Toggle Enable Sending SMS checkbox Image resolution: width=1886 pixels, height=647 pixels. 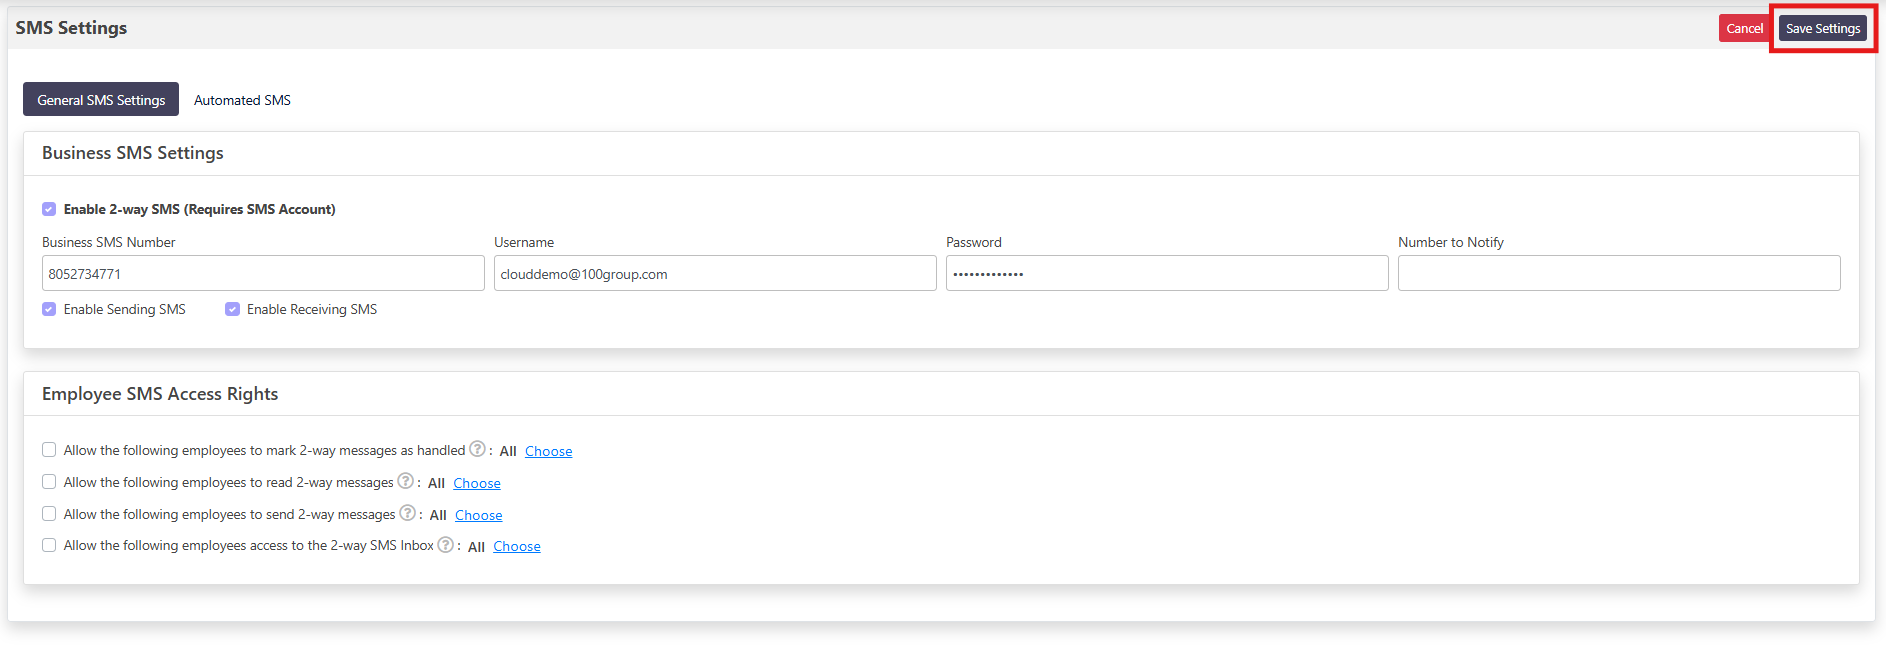coord(49,309)
